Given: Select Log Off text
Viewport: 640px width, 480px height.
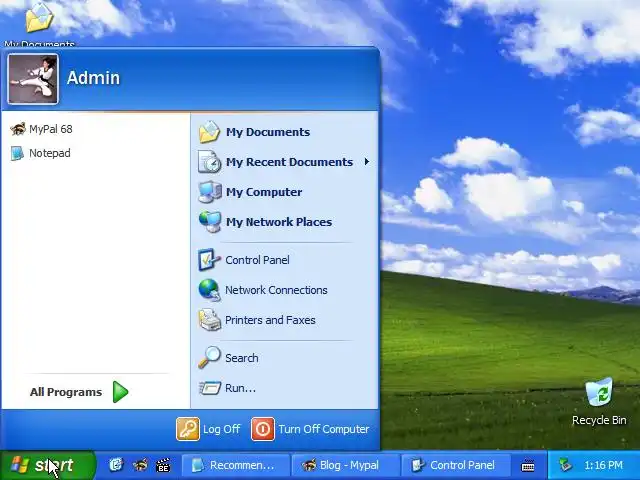Looking at the screenshot, I should click(x=222, y=429).
